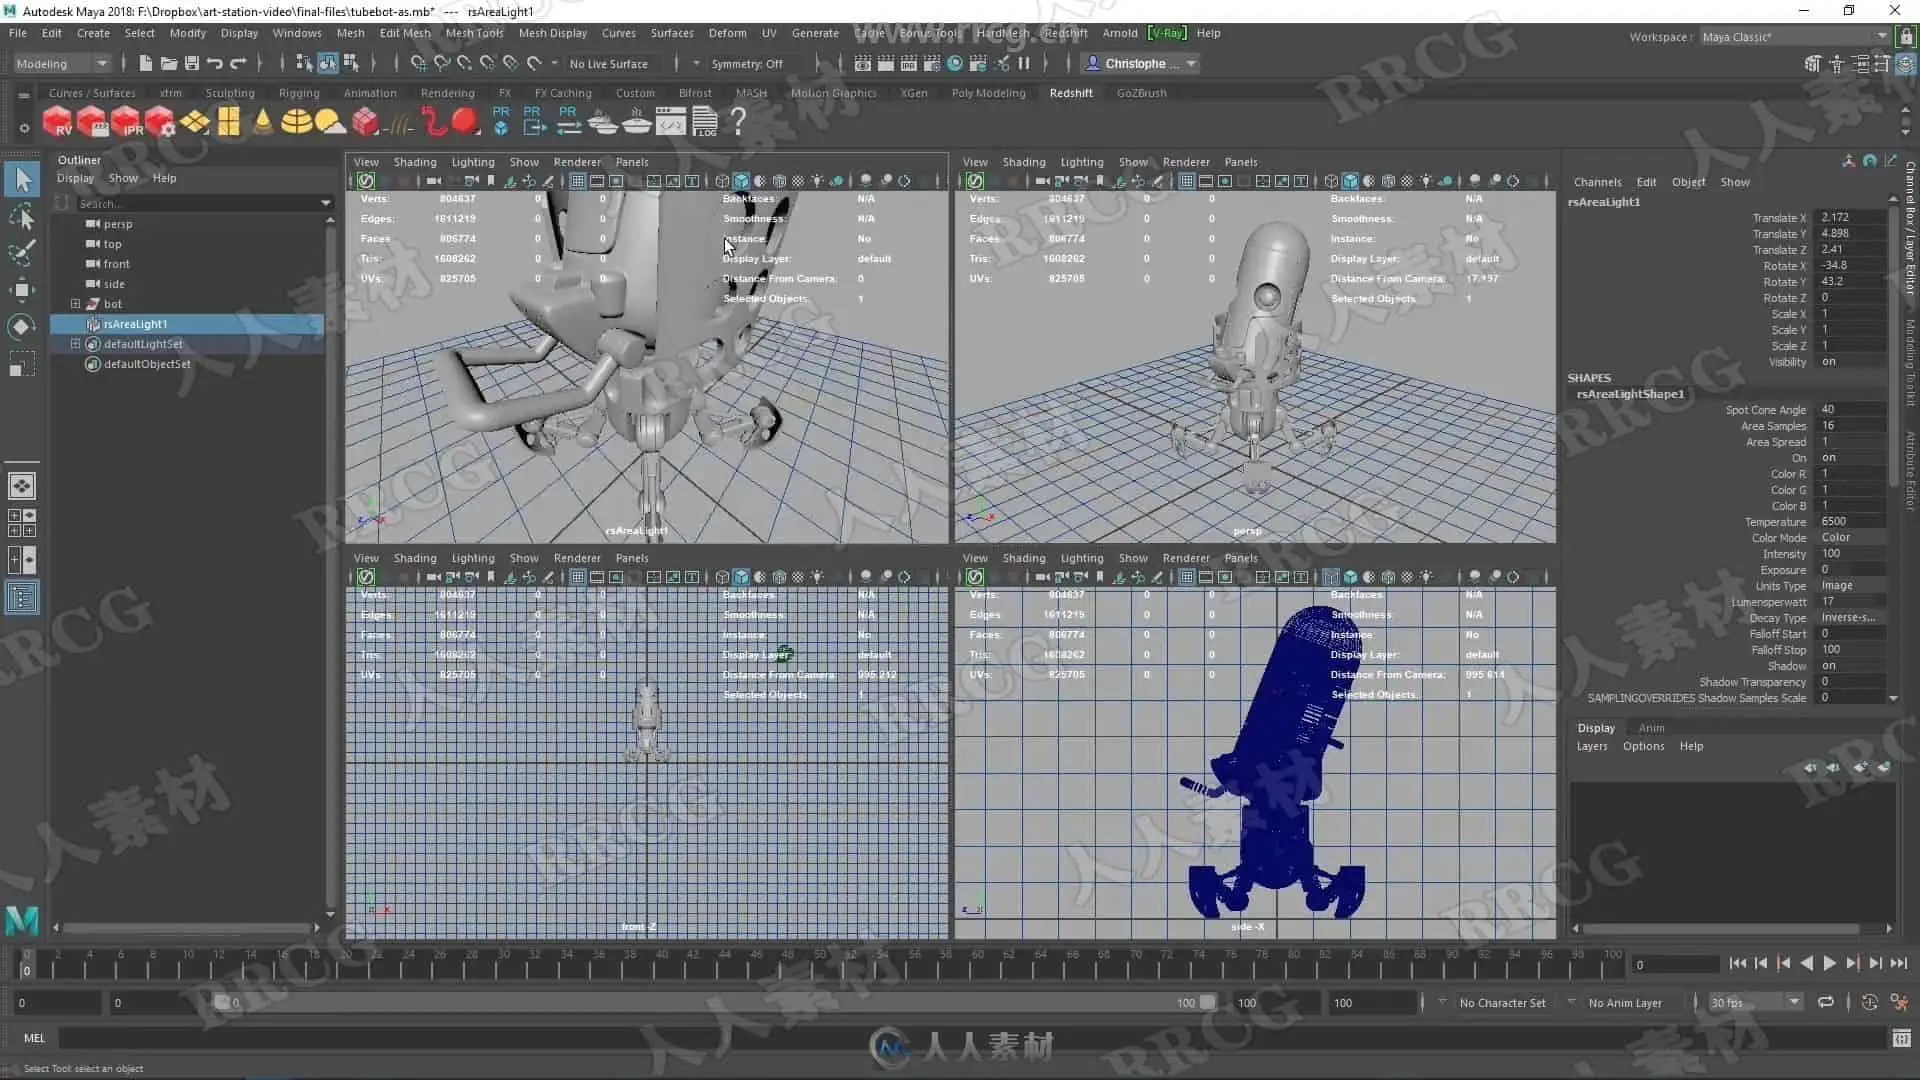Select rsAreaLight1 in the Outliner
Image resolution: width=1920 pixels, height=1080 pixels.
pyautogui.click(x=135, y=324)
